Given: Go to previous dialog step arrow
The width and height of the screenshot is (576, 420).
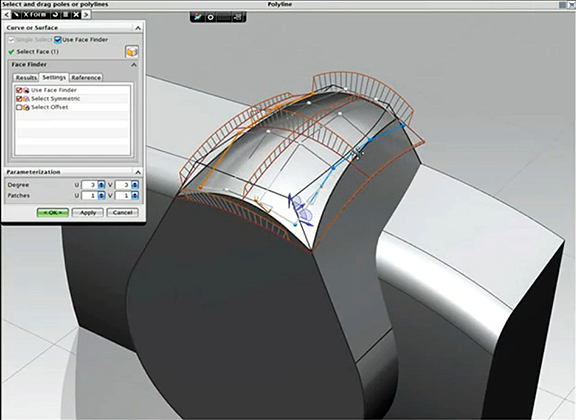Looking at the screenshot, I should point(7,15).
